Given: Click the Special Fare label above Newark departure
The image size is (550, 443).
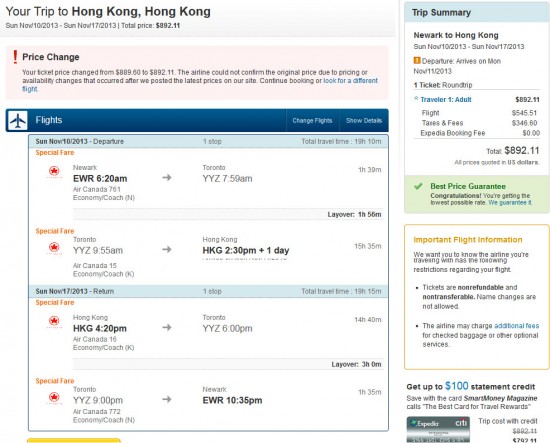Looking at the screenshot, I should point(55,153).
